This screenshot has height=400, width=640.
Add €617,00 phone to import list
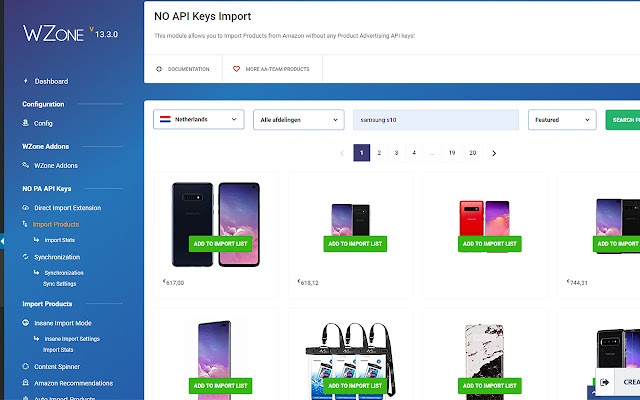(x=220, y=244)
